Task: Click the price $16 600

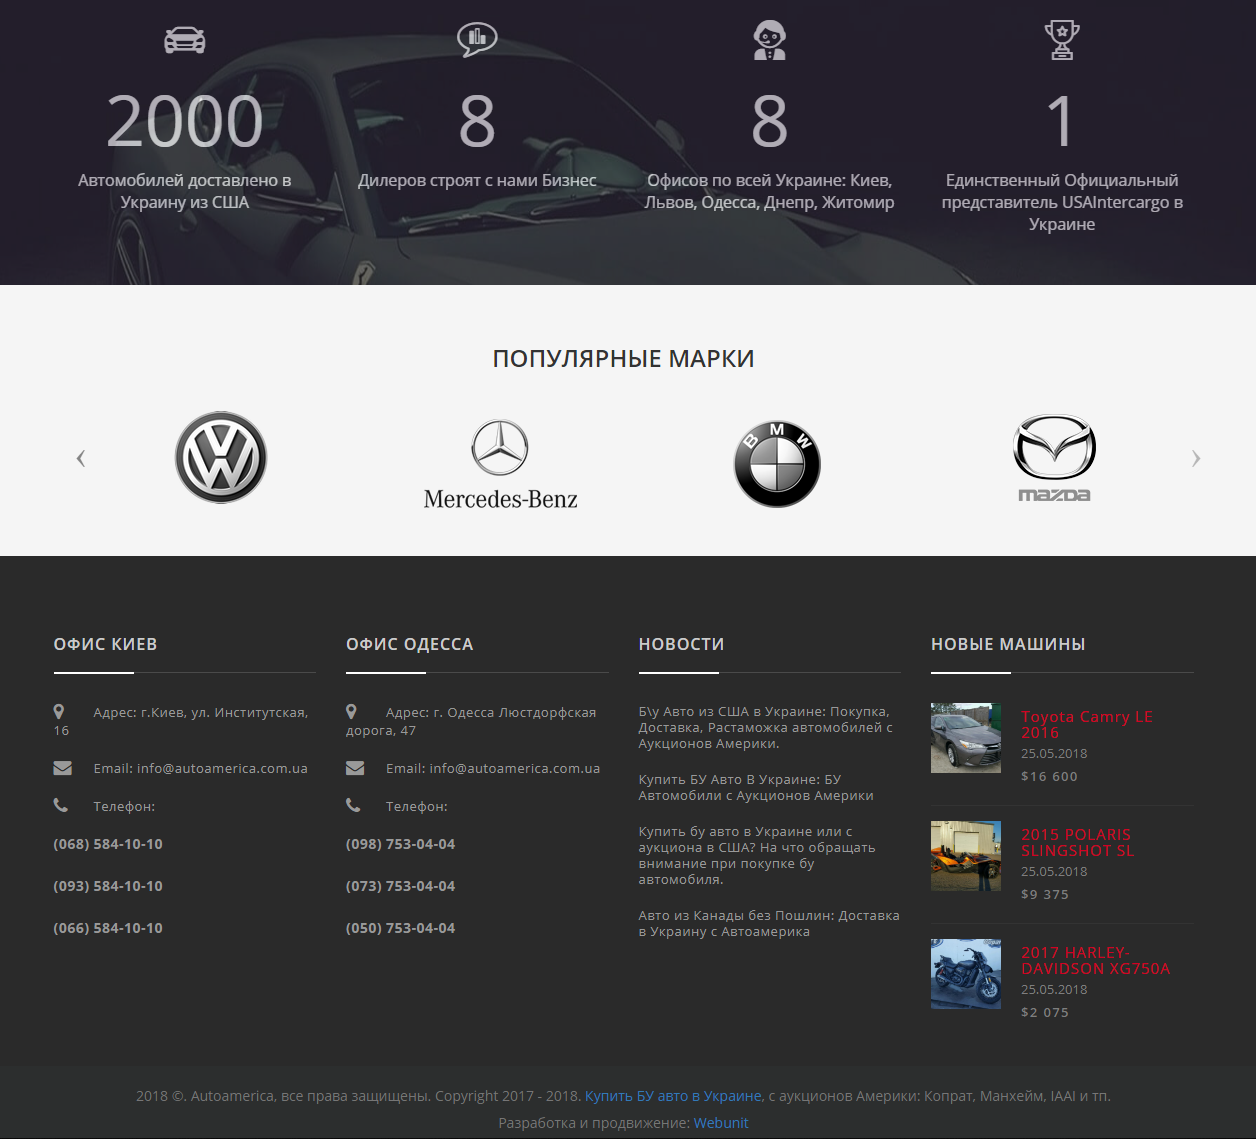Action: [1049, 776]
